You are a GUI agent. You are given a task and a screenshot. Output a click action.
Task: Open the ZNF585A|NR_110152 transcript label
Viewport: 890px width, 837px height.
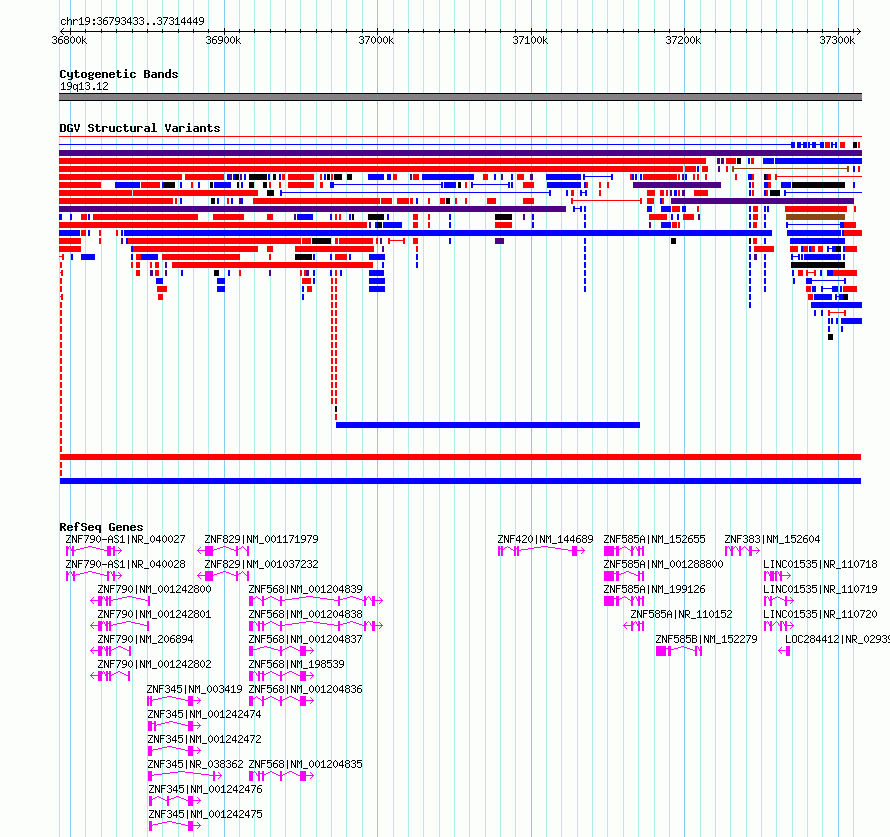(x=682, y=614)
